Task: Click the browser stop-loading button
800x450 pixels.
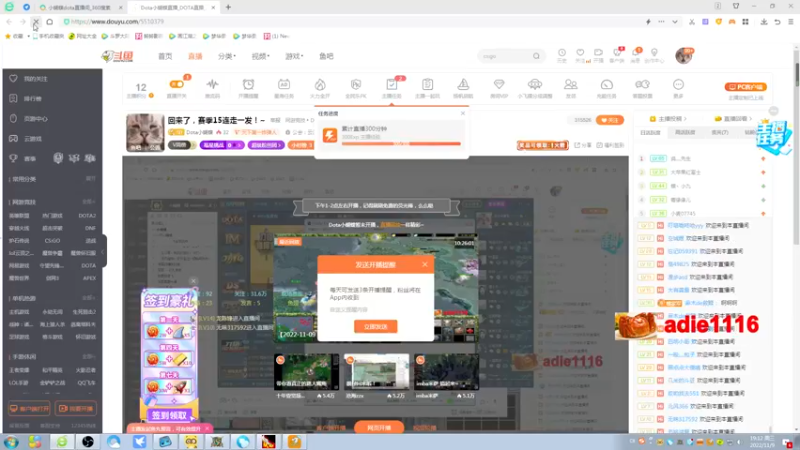Action: click(36, 22)
